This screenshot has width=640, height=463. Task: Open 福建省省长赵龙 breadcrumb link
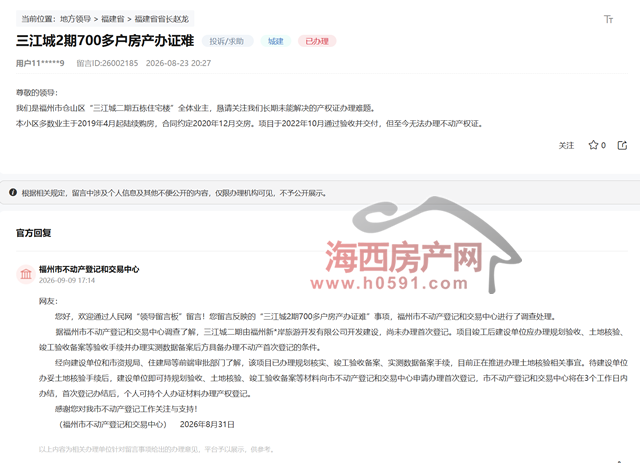pos(162,19)
